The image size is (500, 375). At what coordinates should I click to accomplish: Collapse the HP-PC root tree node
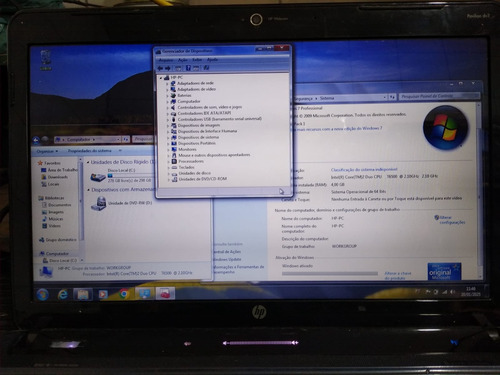160,78
